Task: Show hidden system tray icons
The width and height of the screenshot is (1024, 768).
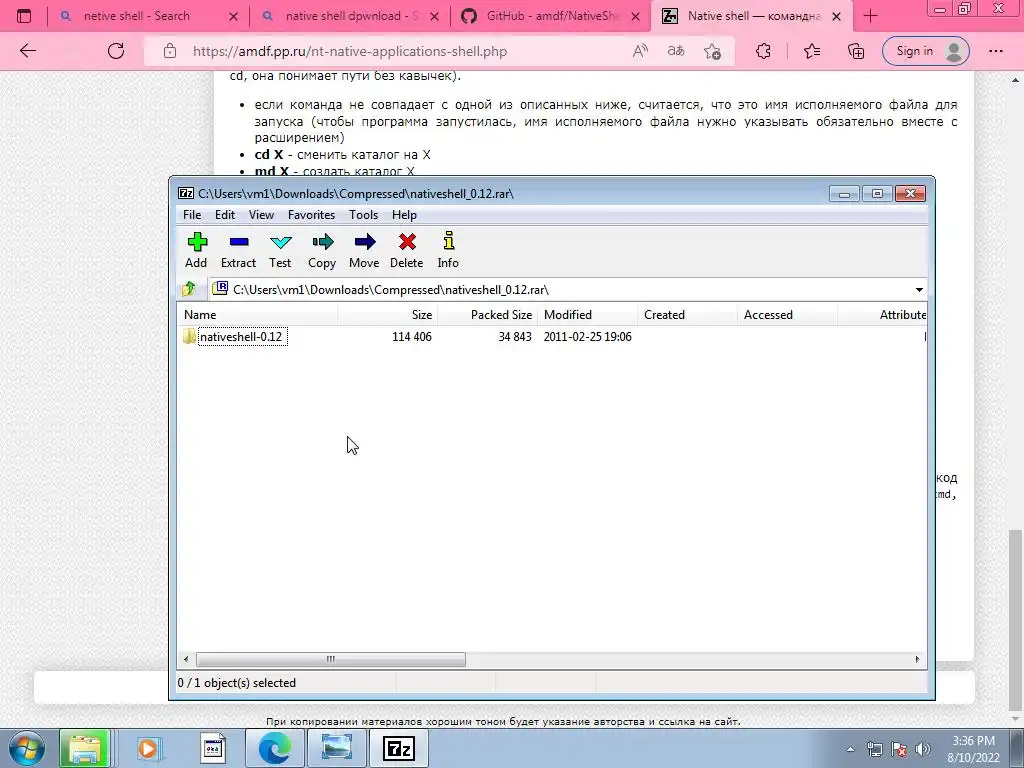Action: coord(850,749)
